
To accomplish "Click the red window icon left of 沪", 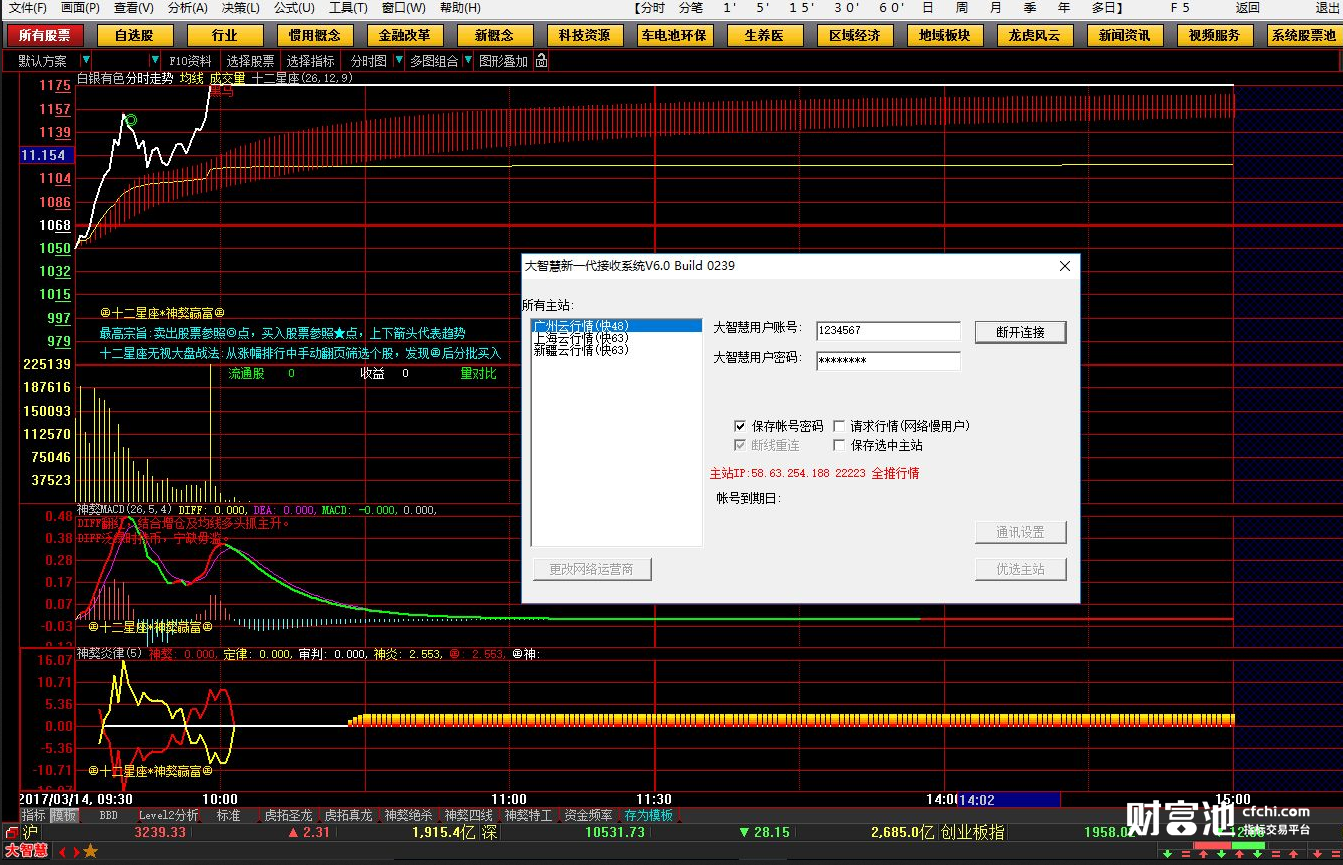I will click(x=11, y=832).
